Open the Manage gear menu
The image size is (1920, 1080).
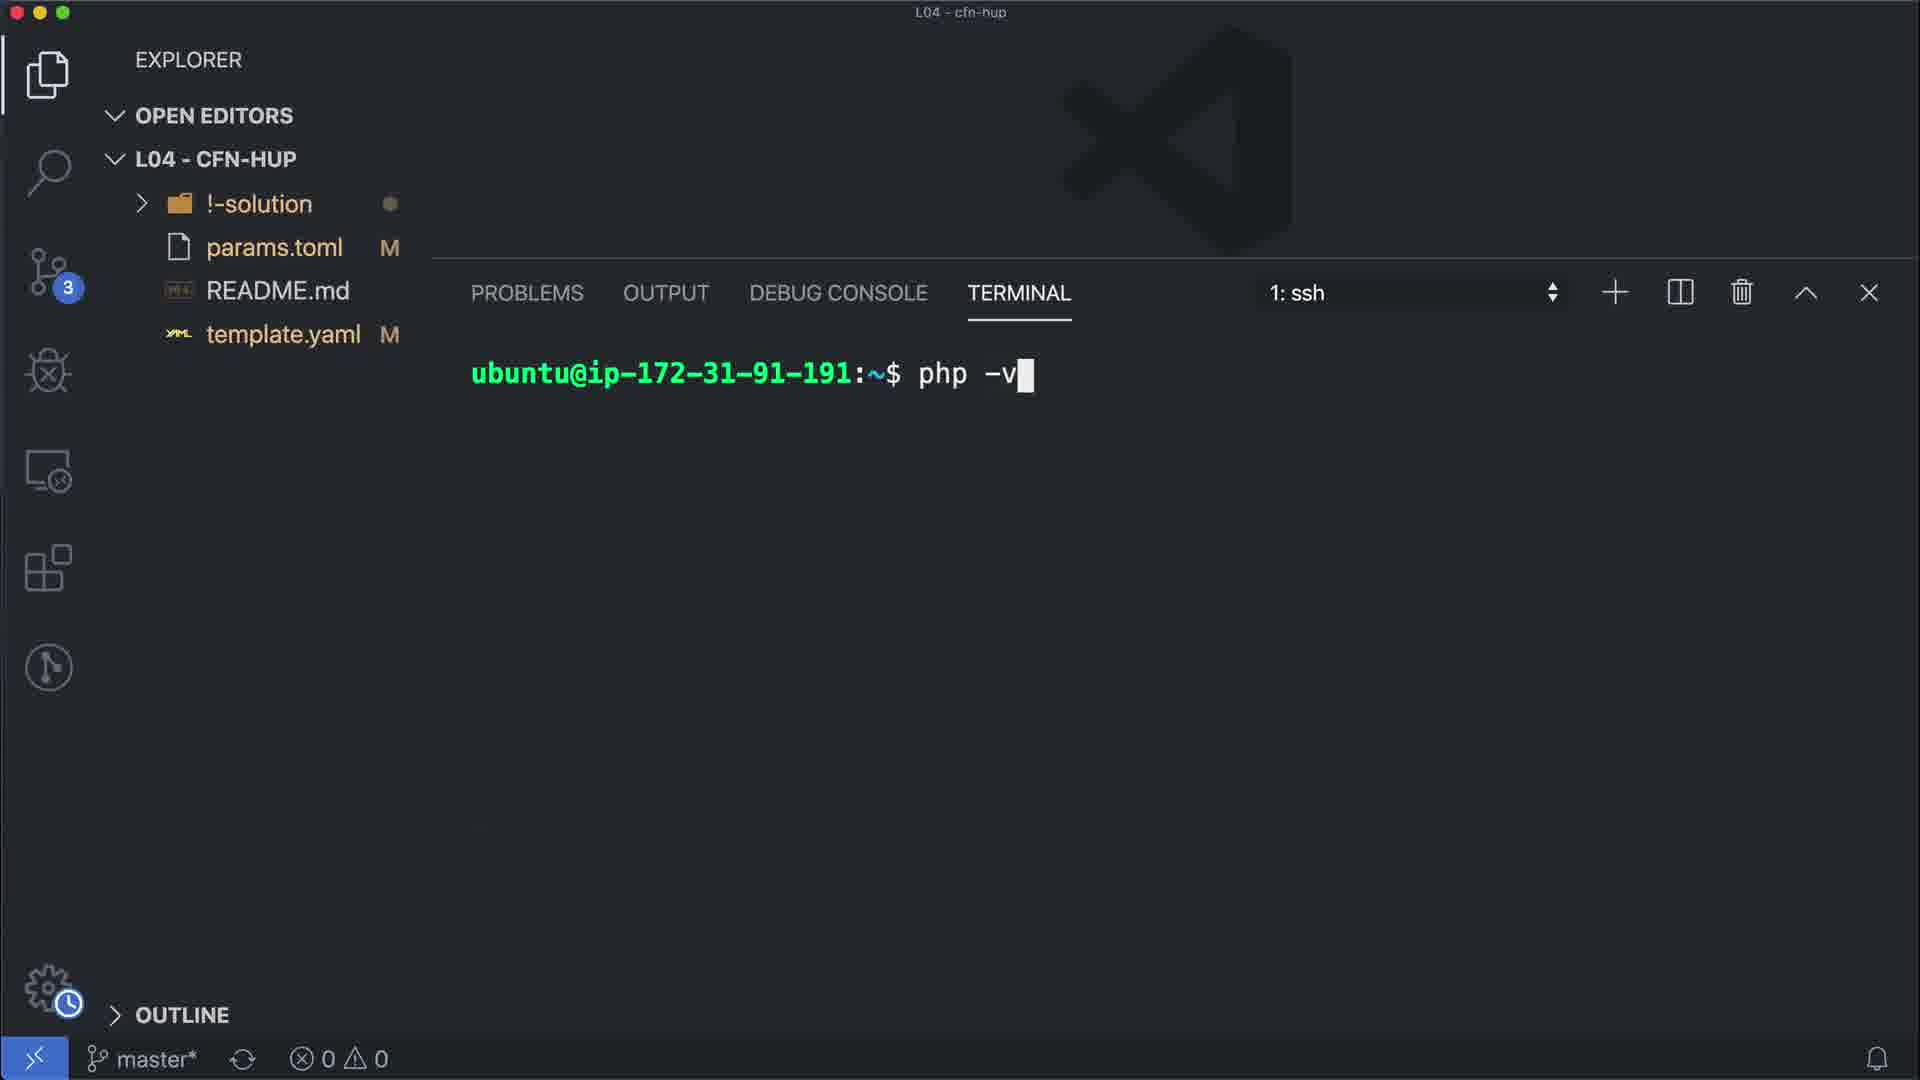(48, 988)
